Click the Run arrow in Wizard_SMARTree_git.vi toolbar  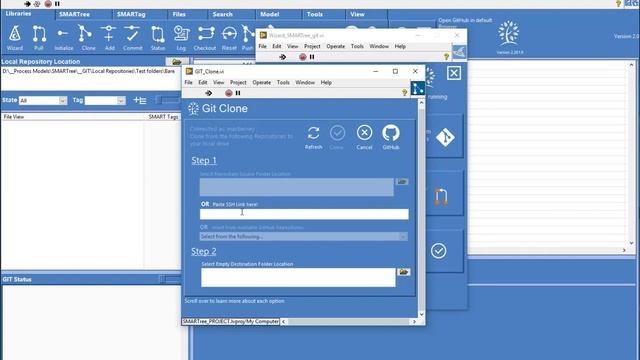click(x=282, y=57)
